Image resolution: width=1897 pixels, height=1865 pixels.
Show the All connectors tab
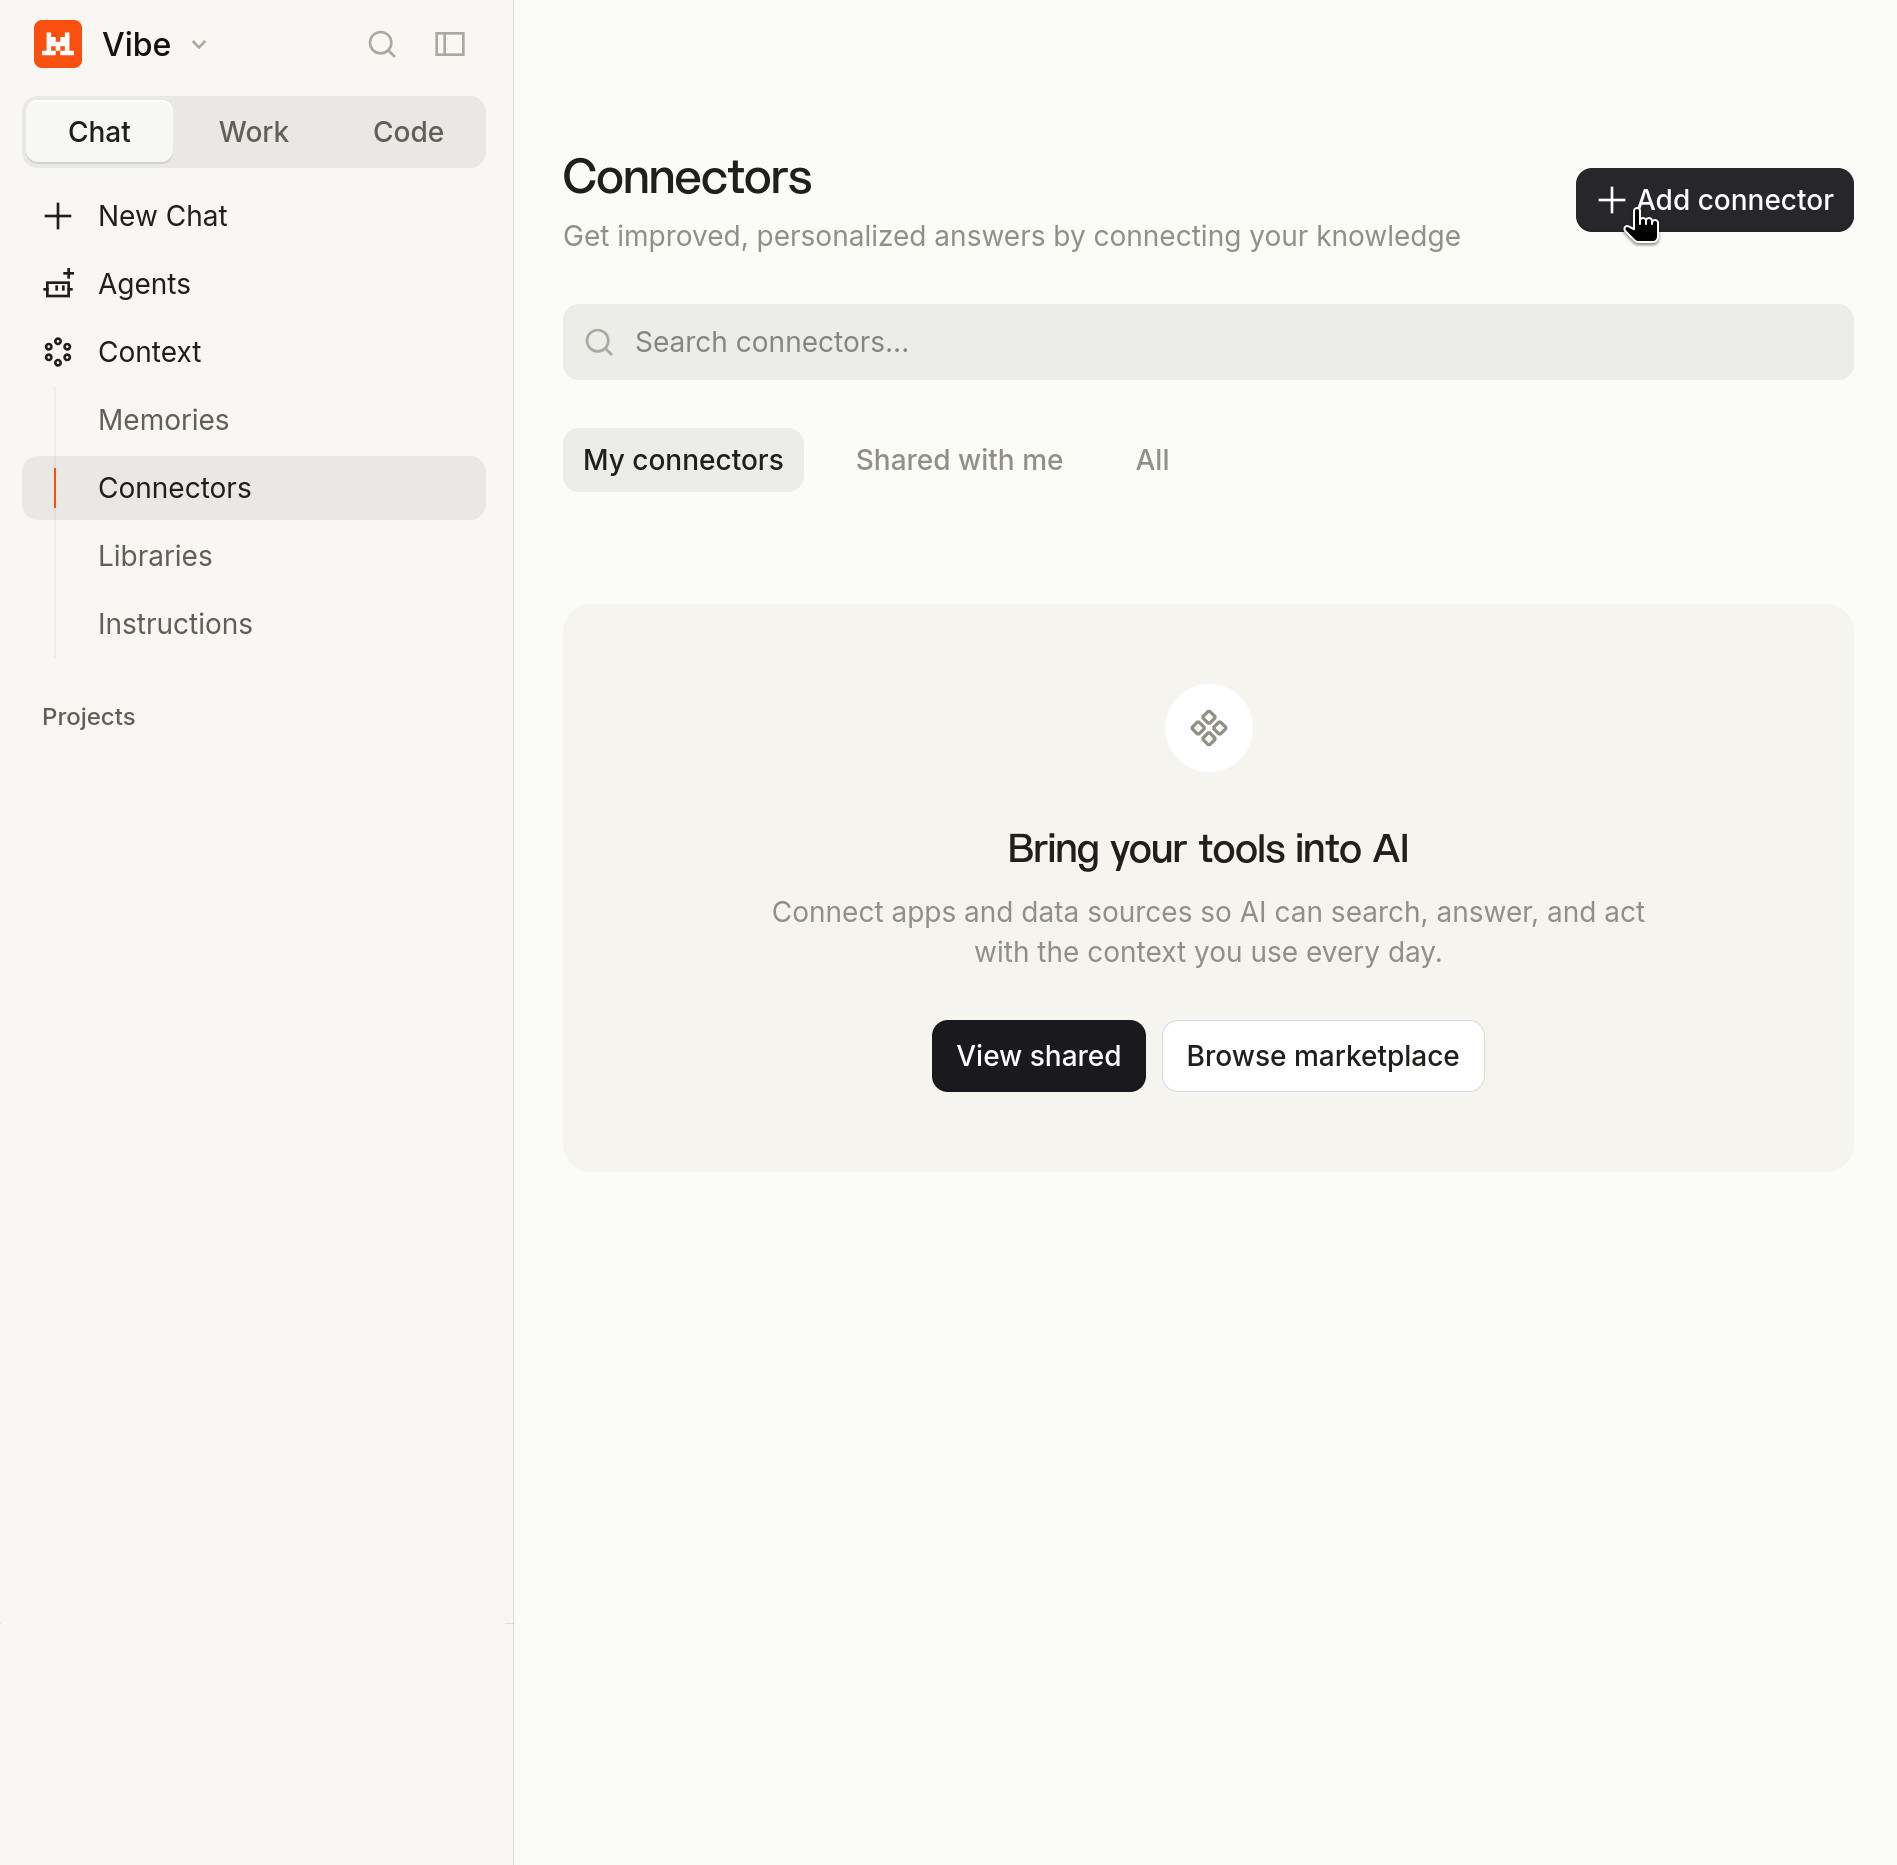coord(1152,460)
